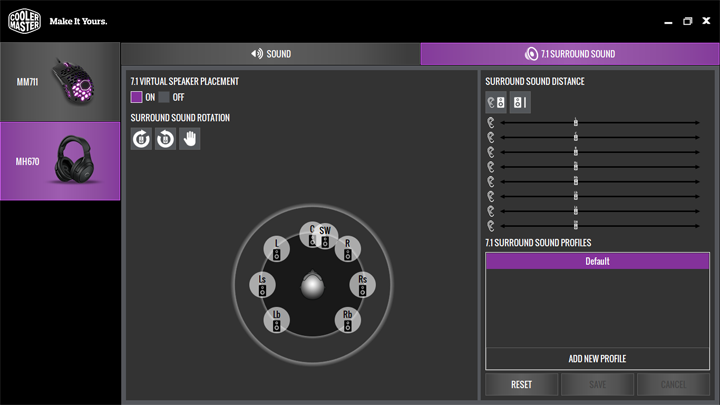Click the first surround distance slider handle
Screen dimensions: 720x405
pos(576,123)
